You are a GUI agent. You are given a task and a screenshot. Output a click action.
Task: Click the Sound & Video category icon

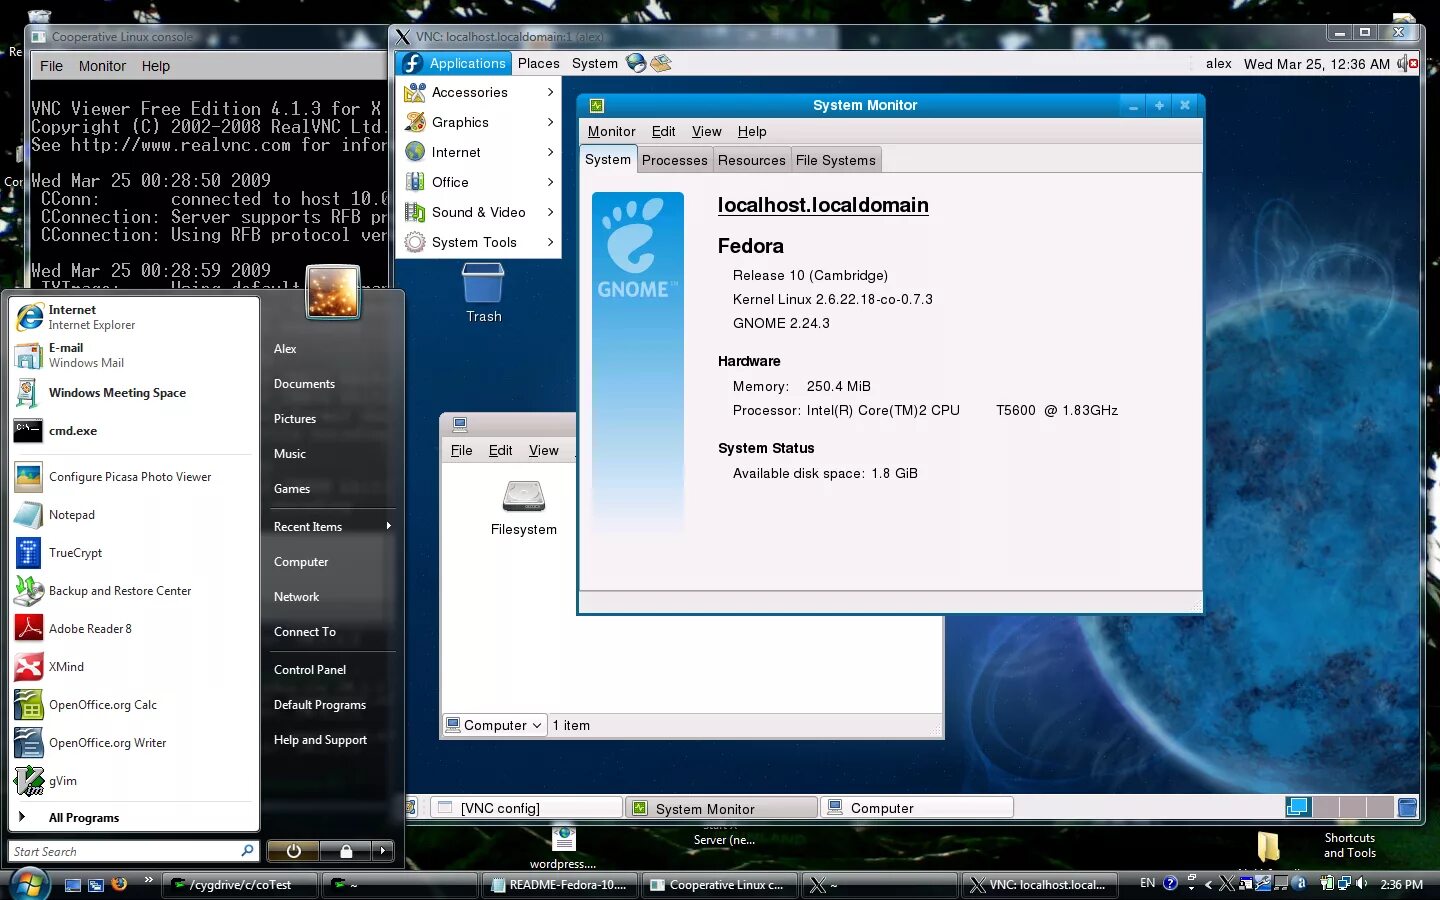[x=415, y=212]
